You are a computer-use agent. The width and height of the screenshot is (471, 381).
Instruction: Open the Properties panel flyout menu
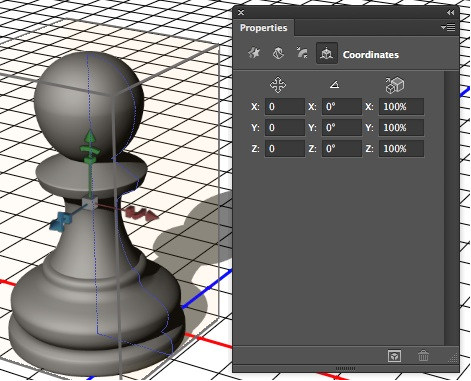[x=448, y=27]
